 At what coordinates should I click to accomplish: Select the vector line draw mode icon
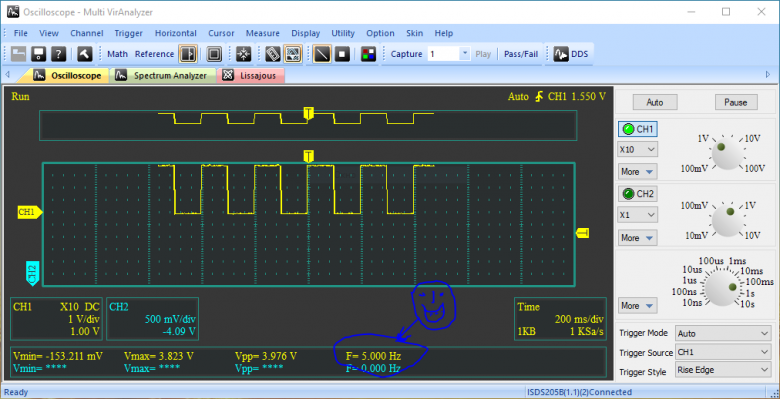[322, 54]
